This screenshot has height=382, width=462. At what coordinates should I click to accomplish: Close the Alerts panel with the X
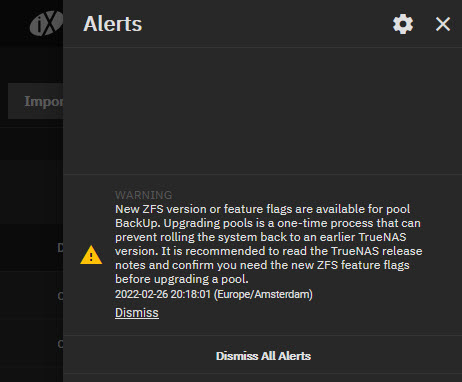click(443, 24)
